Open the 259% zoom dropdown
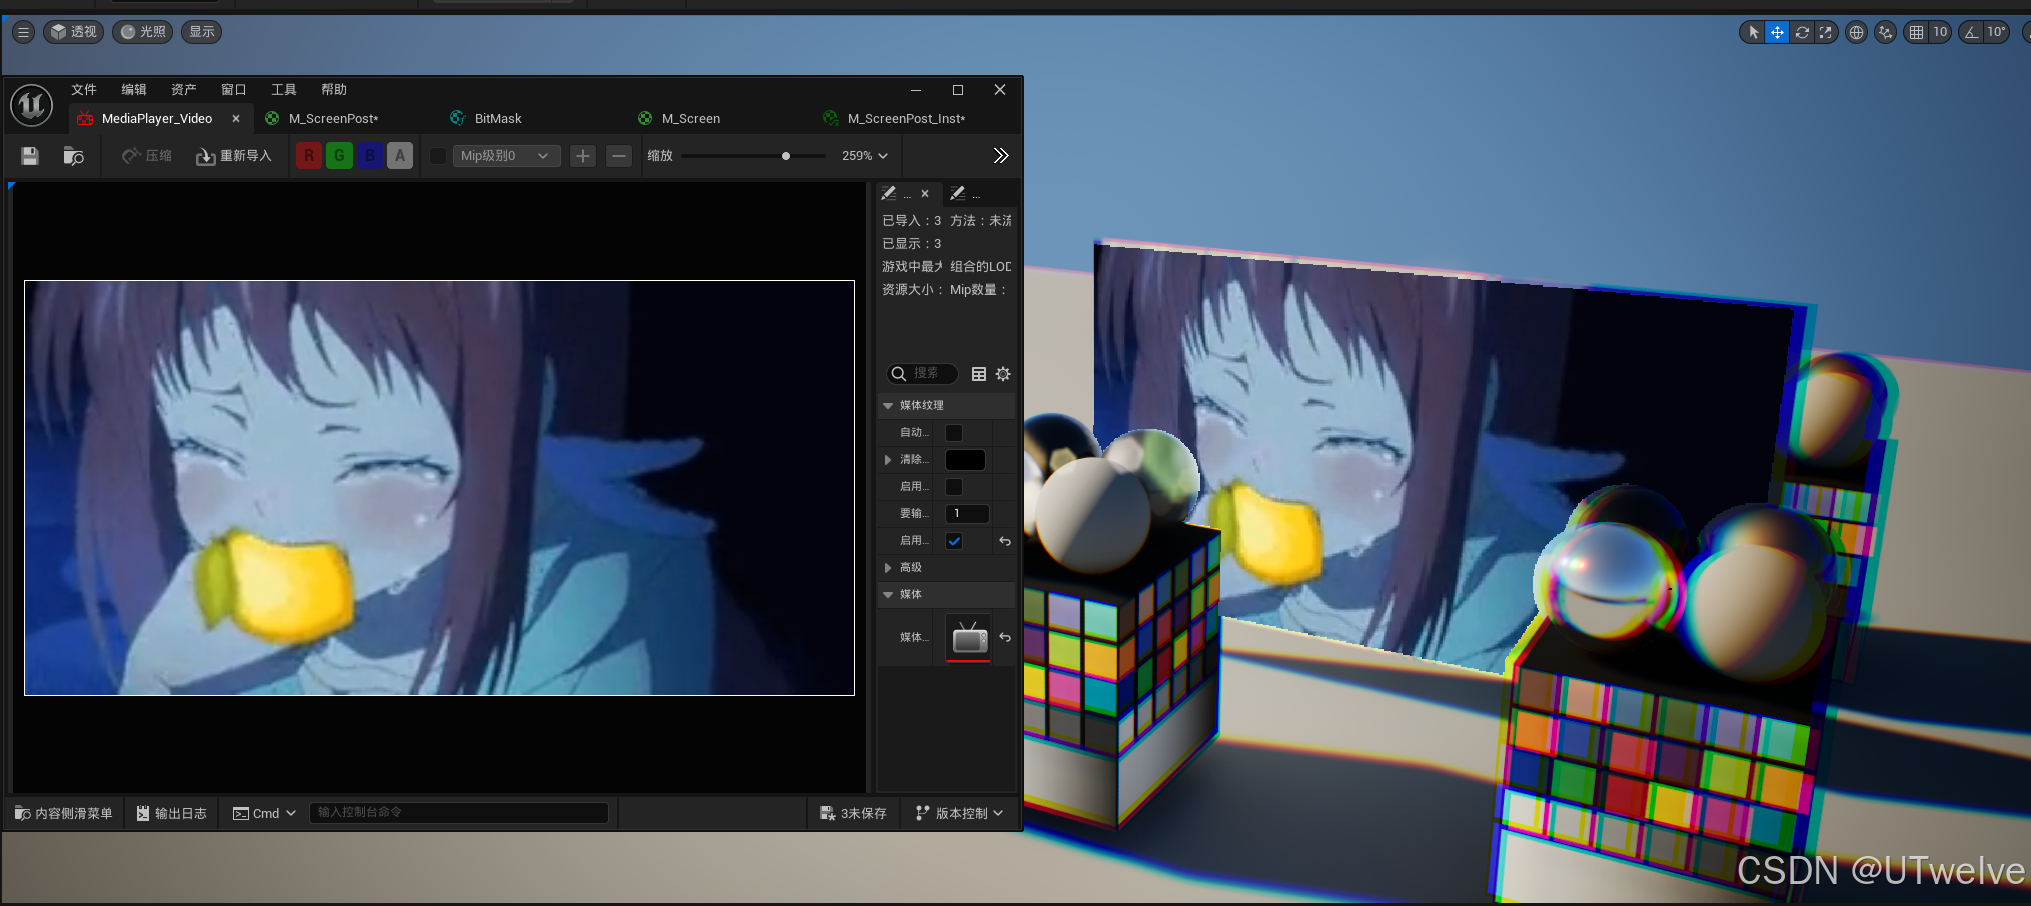 pyautogui.click(x=865, y=156)
